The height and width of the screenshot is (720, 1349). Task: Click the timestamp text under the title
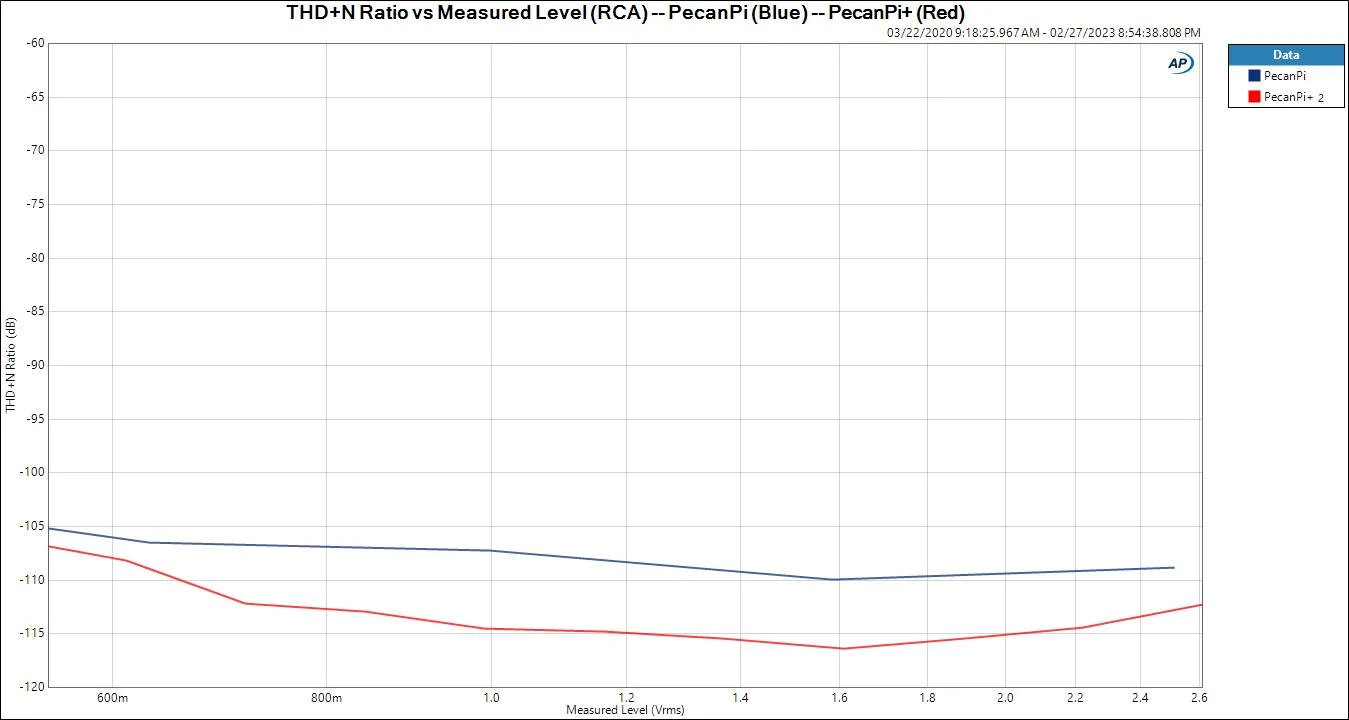[x=1043, y=32]
